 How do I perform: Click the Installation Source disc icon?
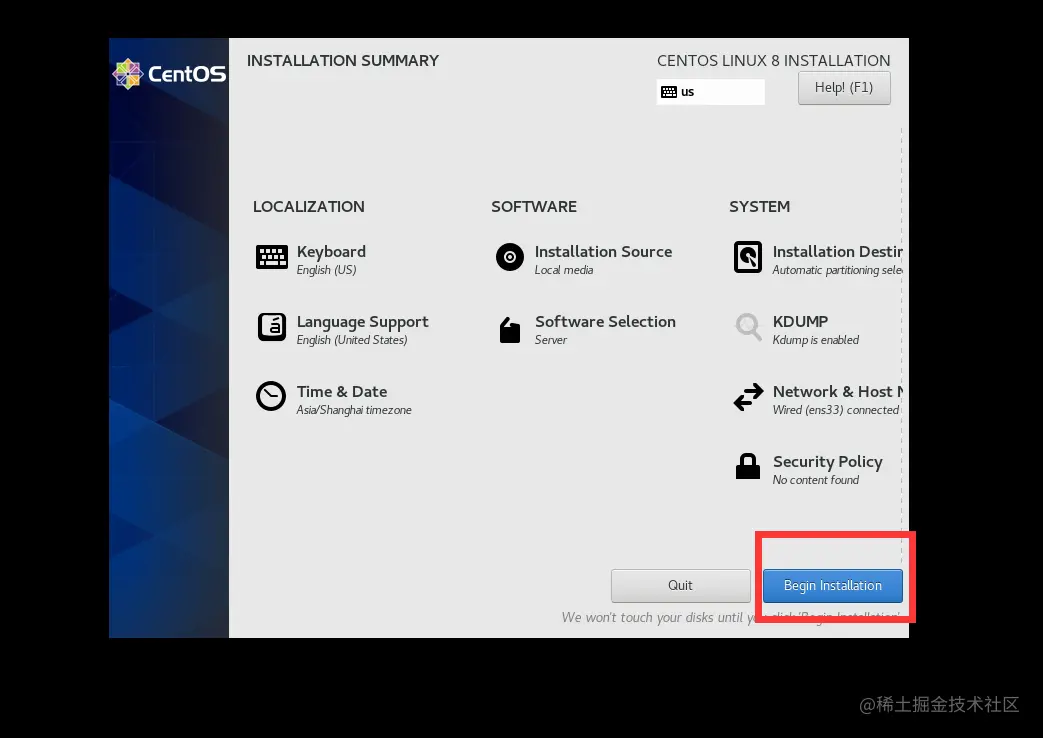pos(510,257)
